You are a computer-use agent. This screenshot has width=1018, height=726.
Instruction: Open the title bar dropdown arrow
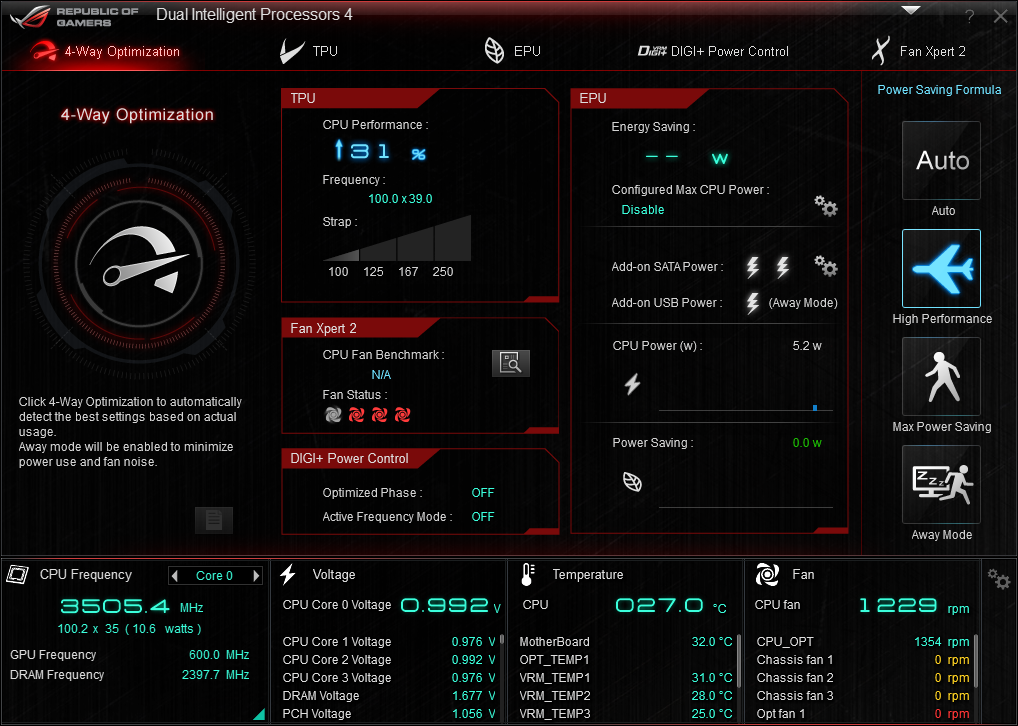911,10
